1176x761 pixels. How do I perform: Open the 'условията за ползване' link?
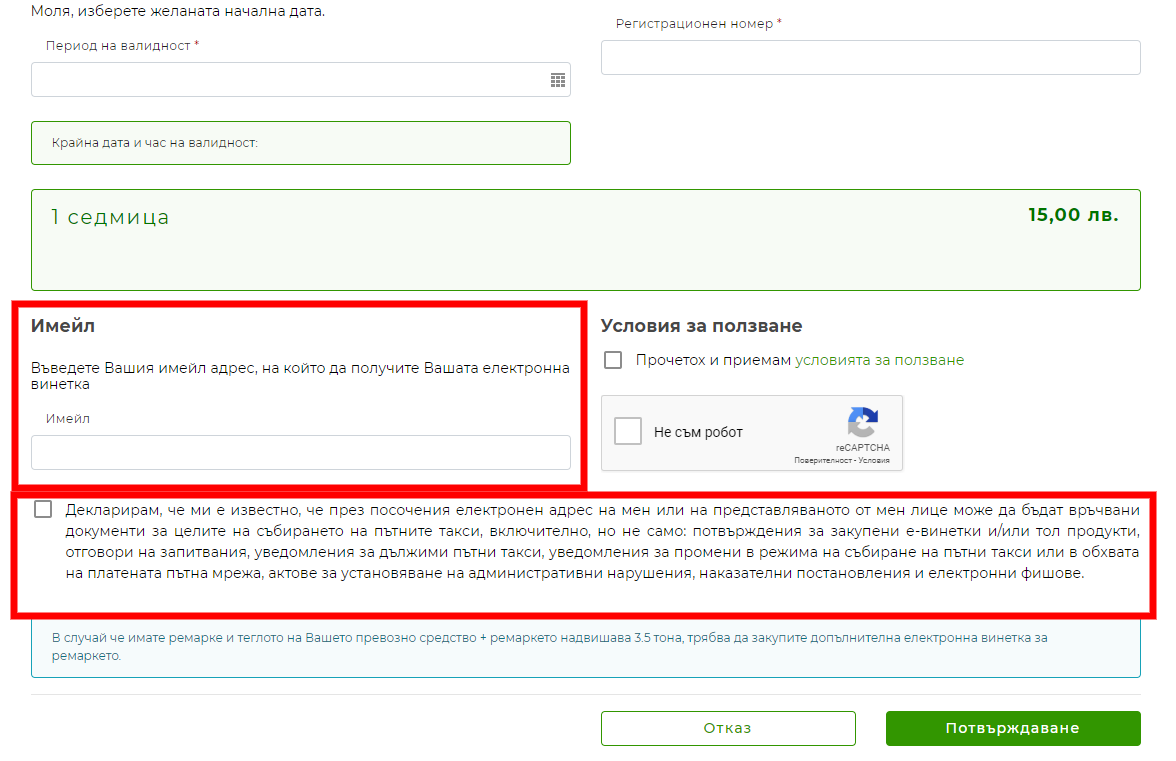pos(879,360)
